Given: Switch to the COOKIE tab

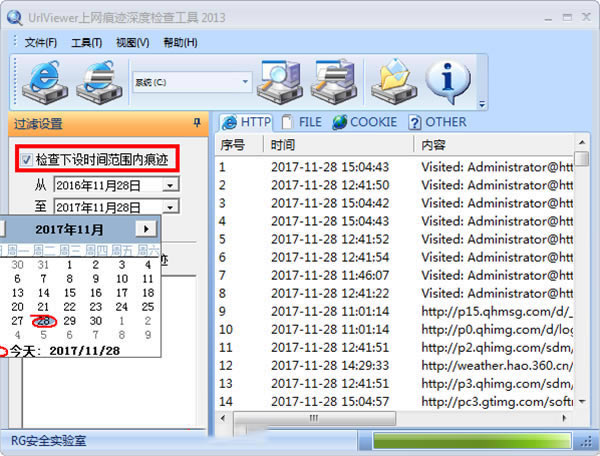Looking at the screenshot, I should click(x=365, y=122).
